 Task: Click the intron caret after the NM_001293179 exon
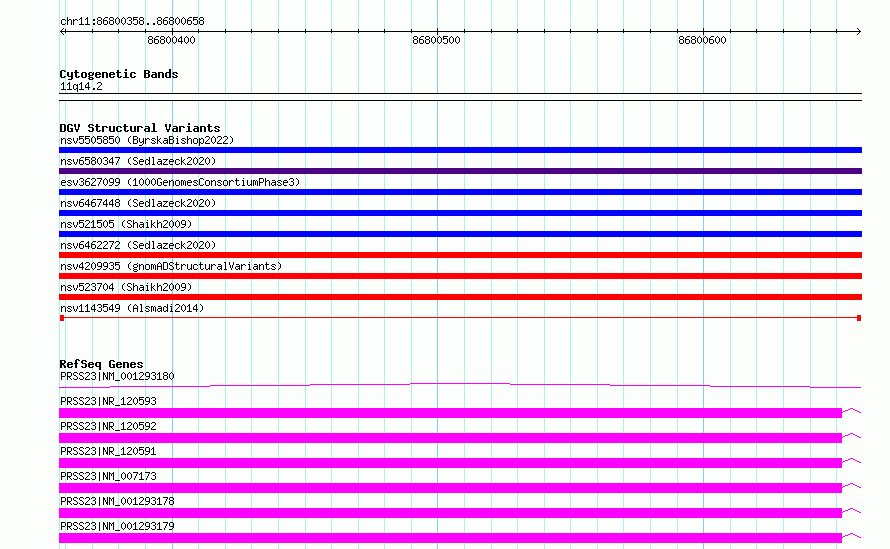pyautogui.click(x=851, y=535)
